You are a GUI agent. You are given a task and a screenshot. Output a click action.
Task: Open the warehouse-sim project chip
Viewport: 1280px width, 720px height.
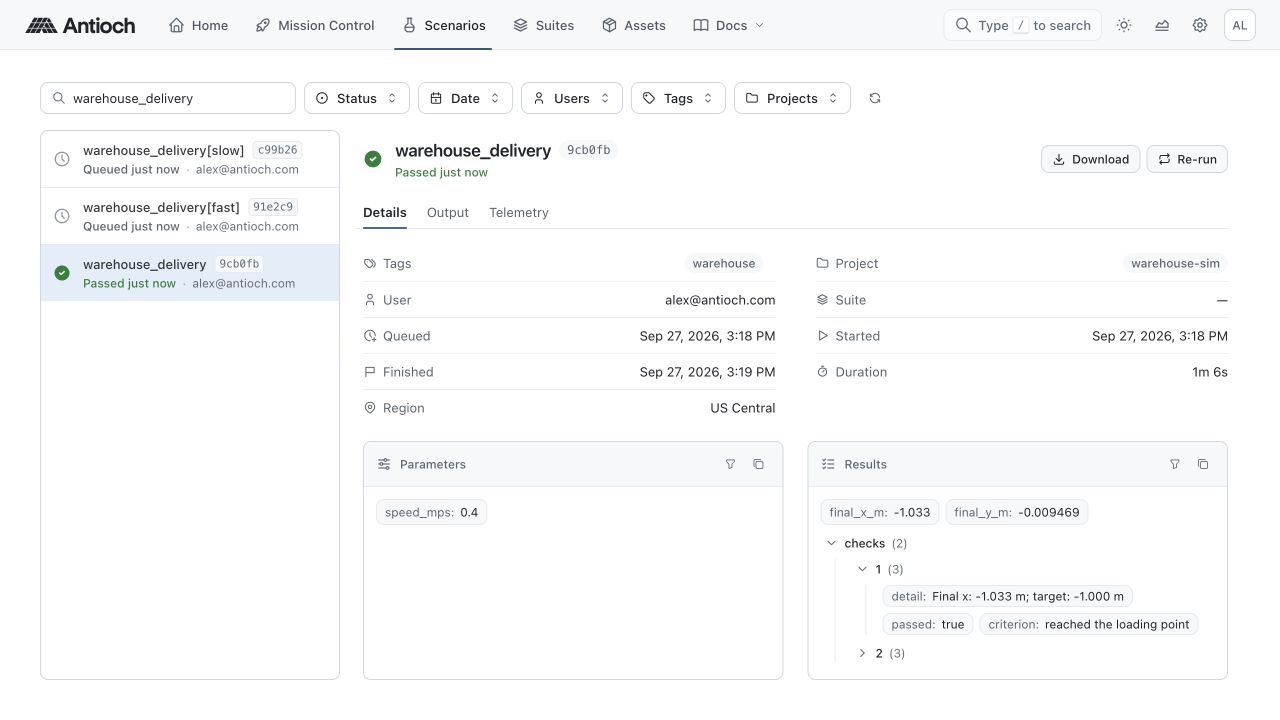point(1175,263)
